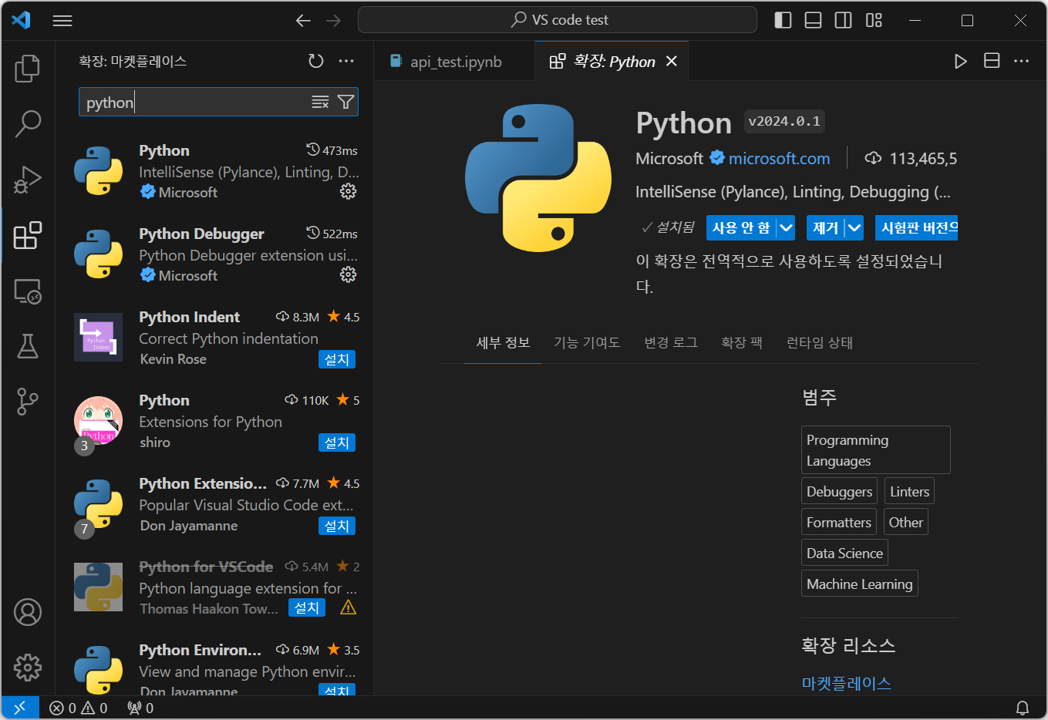Open the microsoft.com publisher link
Screen dimensions: 1048x720
[779, 158]
